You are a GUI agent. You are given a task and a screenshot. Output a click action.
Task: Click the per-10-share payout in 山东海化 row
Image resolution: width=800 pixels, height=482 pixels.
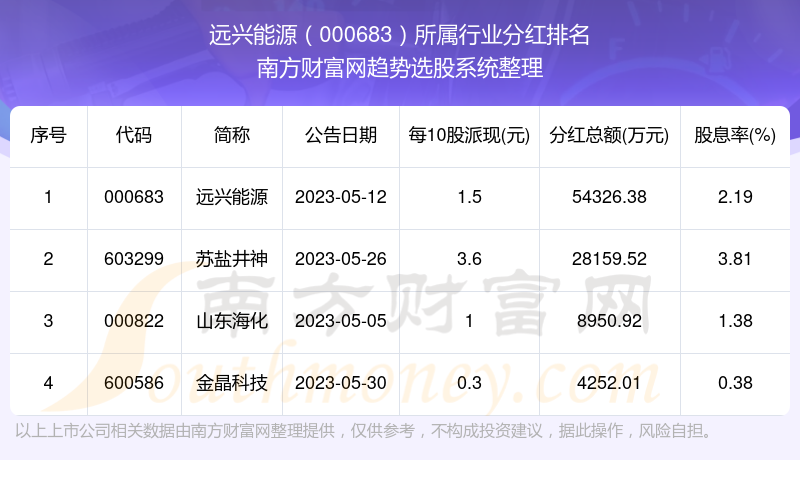click(469, 321)
